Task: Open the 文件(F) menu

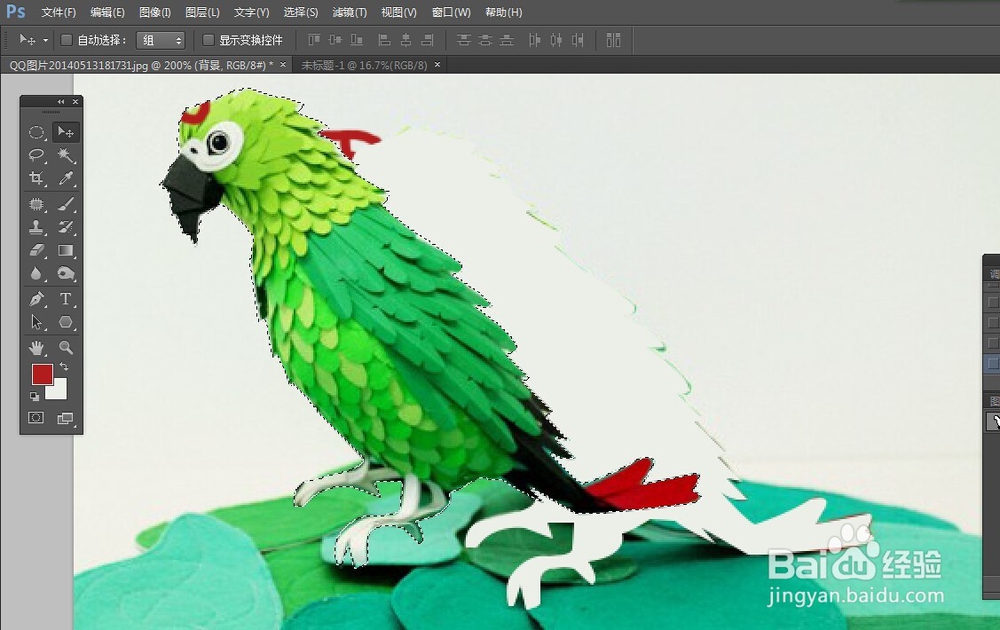Action: [59, 12]
